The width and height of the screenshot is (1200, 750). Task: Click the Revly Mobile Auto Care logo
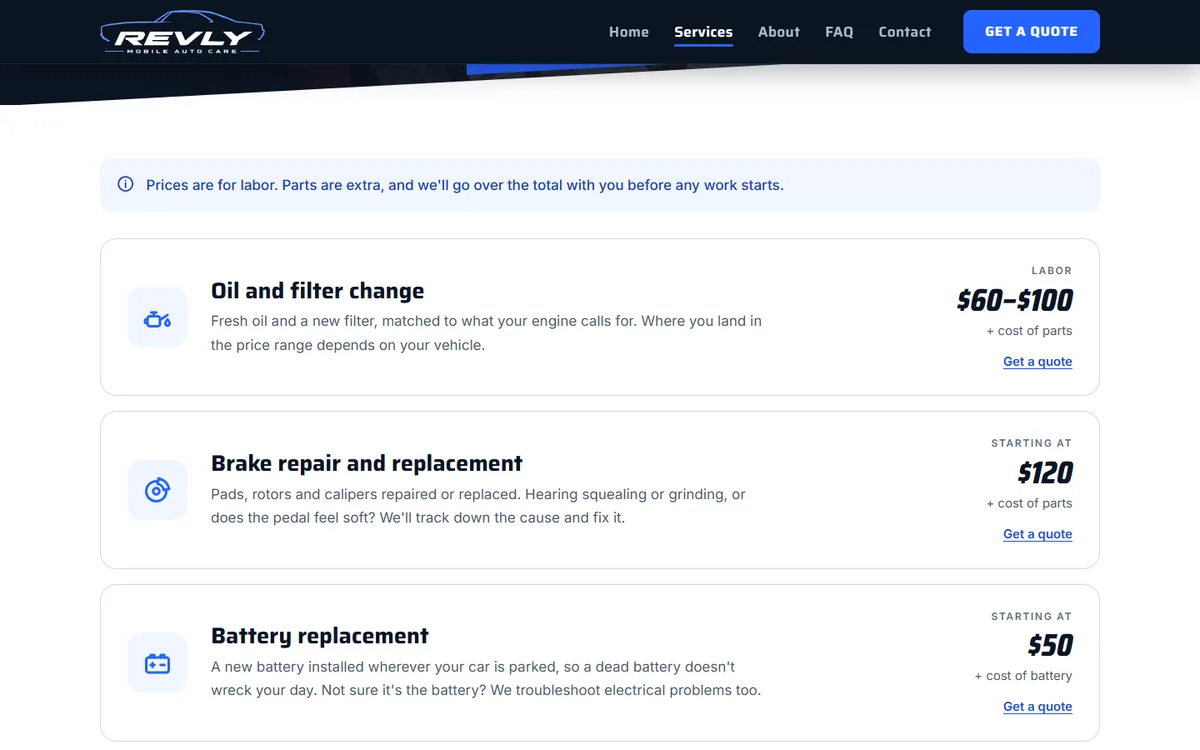182,32
